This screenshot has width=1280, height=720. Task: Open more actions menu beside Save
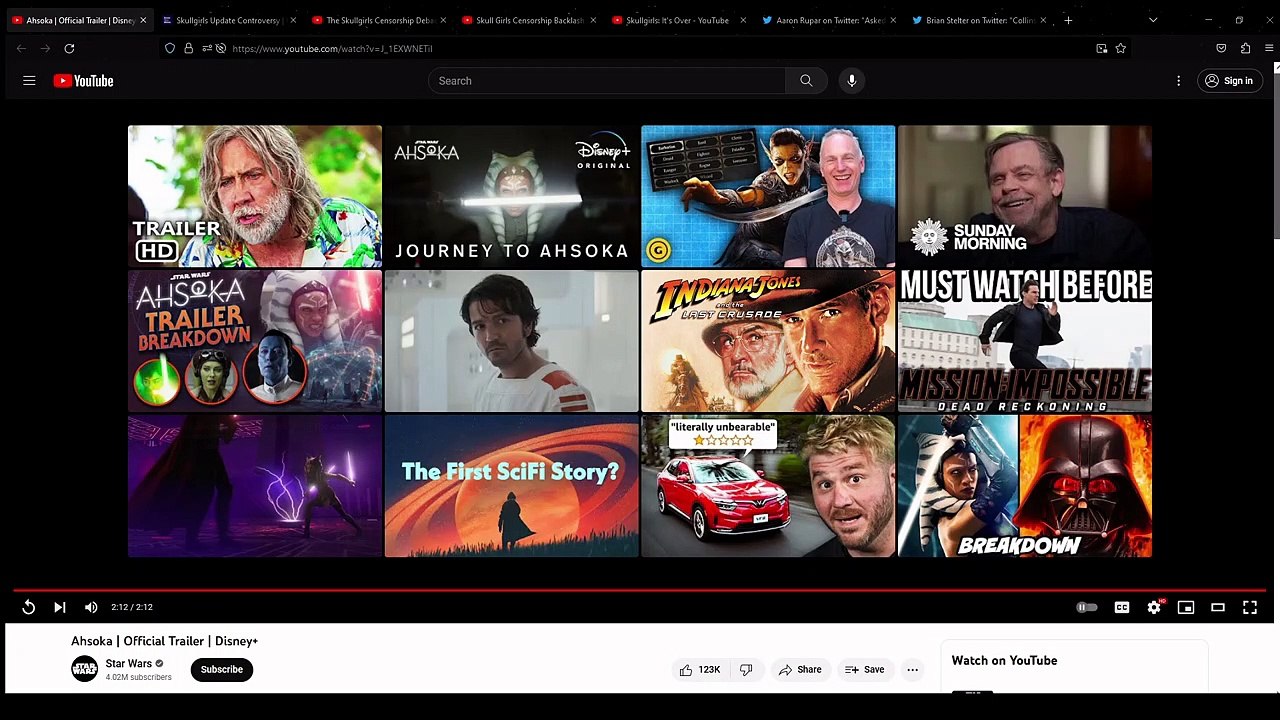point(912,670)
